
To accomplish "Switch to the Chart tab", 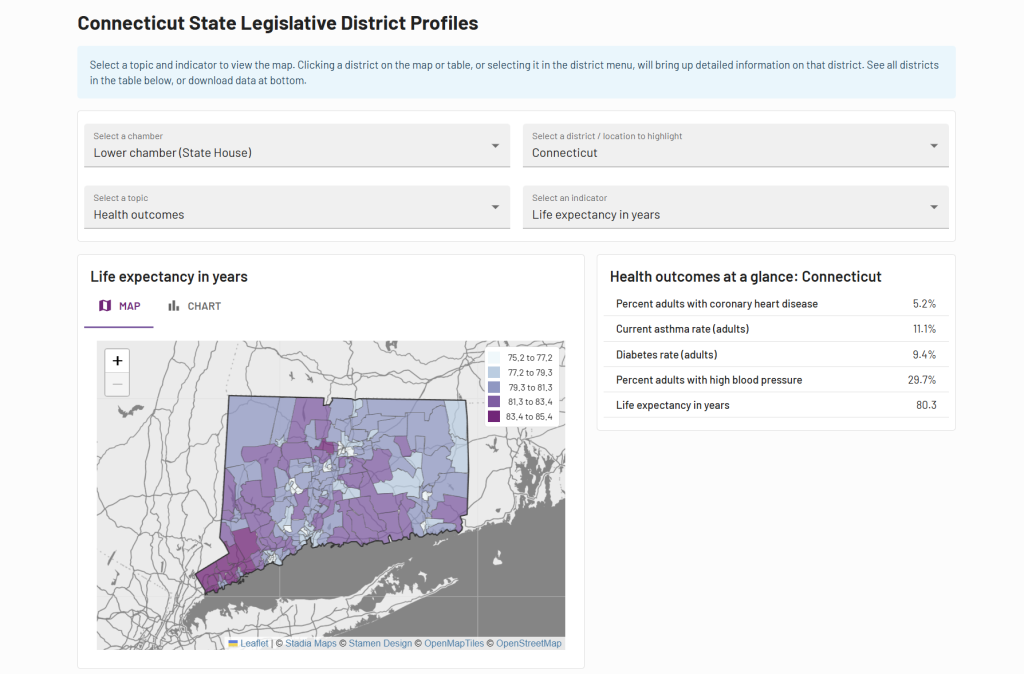I will [x=194, y=306].
